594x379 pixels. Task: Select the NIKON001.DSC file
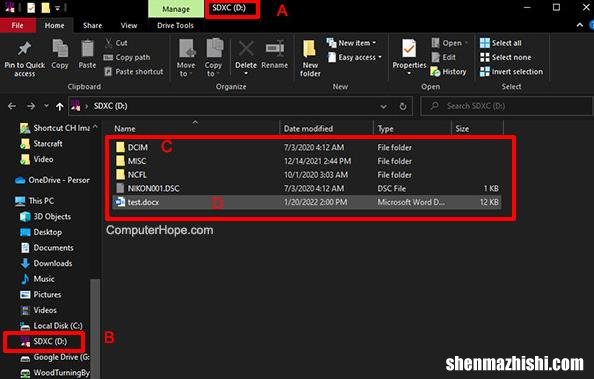pyautogui.click(x=306, y=188)
